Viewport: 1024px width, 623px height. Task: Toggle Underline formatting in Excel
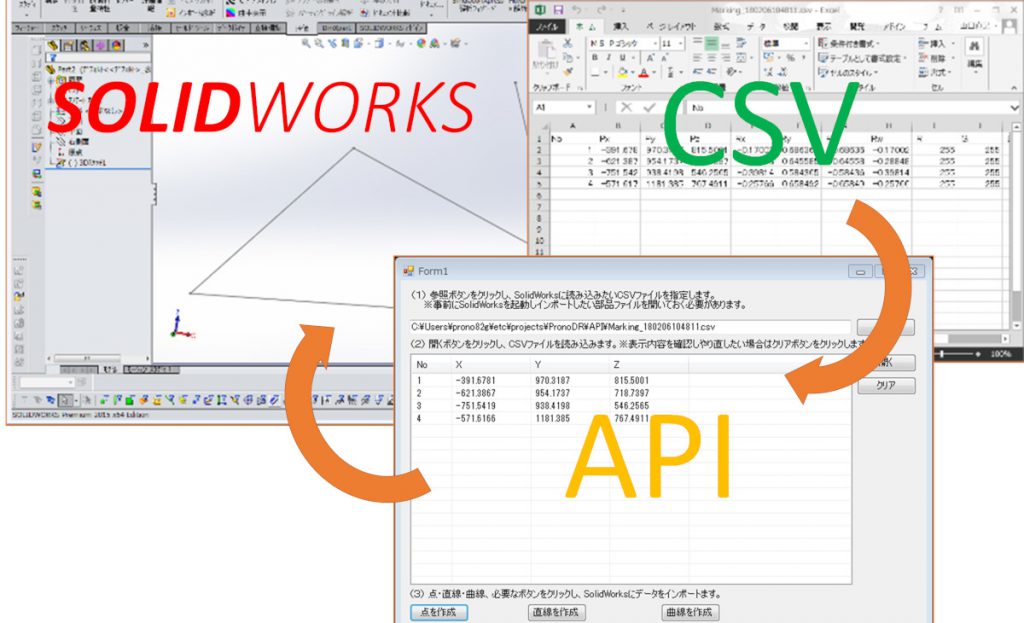[623, 58]
